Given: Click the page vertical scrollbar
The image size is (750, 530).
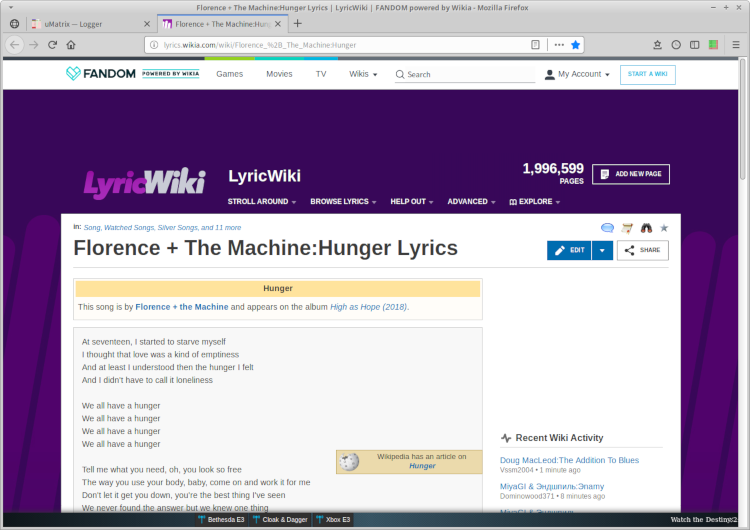Looking at the screenshot, I should (x=742, y=120).
